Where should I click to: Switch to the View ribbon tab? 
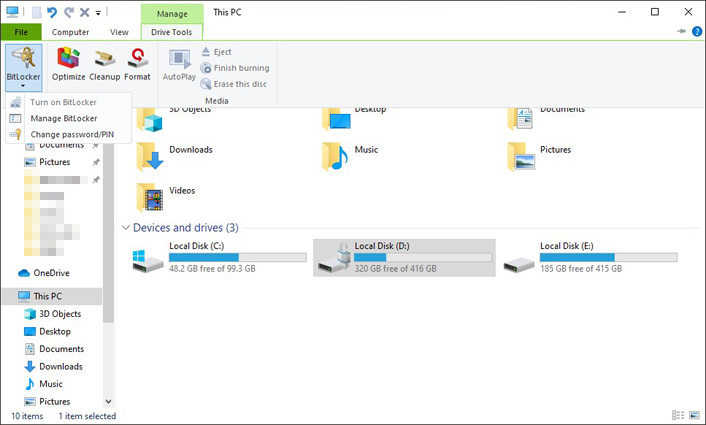click(119, 32)
